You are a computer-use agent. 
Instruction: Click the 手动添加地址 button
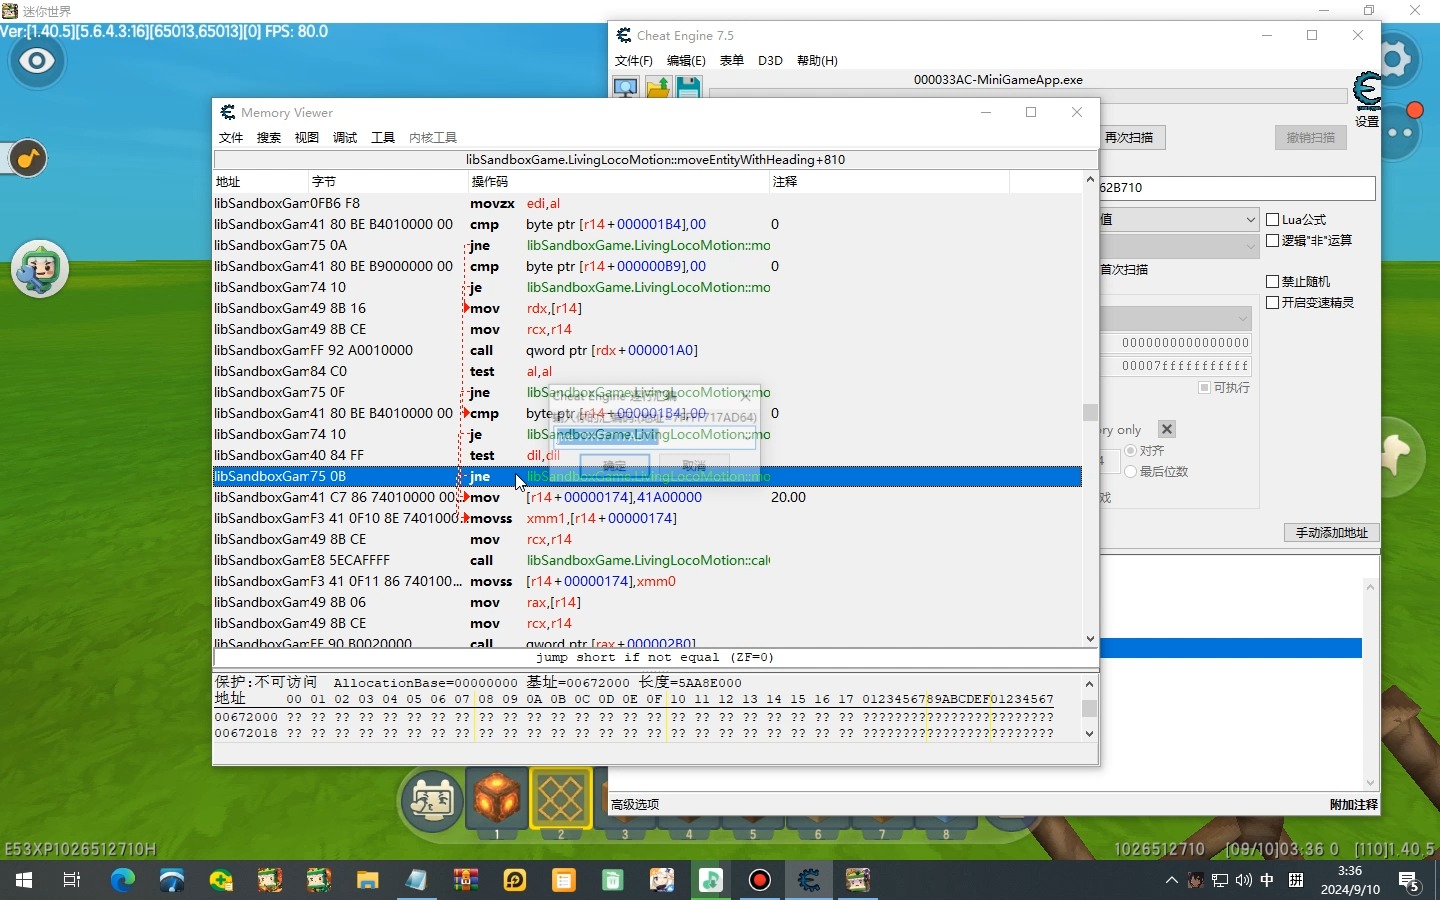[x=1332, y=533]
